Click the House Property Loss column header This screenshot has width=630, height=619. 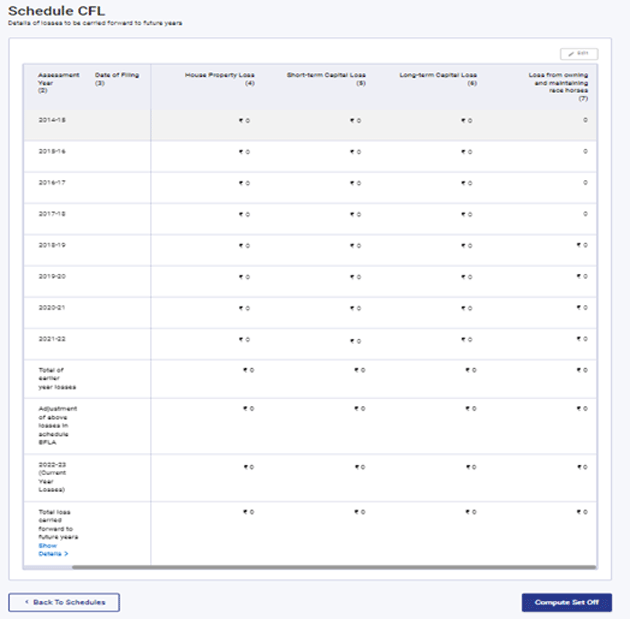tap(220, 78)
